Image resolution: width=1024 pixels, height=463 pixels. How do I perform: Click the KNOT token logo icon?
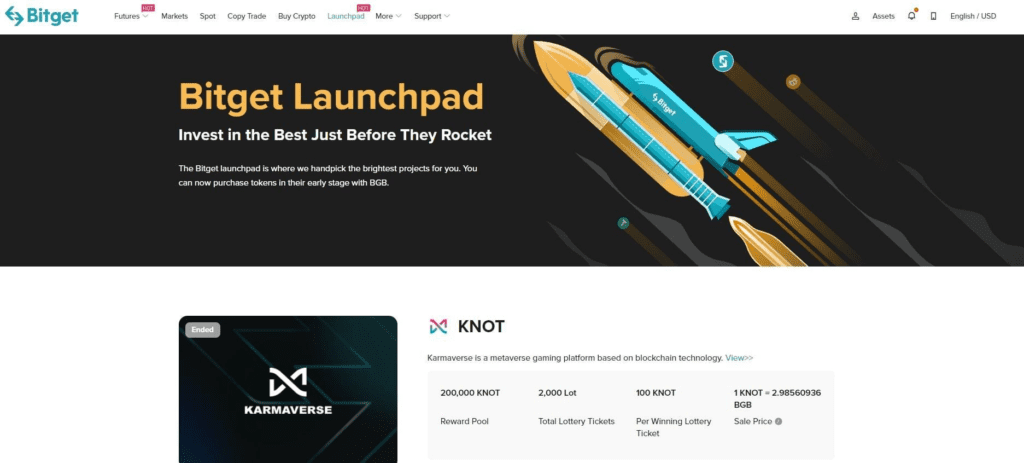(438, 327)
